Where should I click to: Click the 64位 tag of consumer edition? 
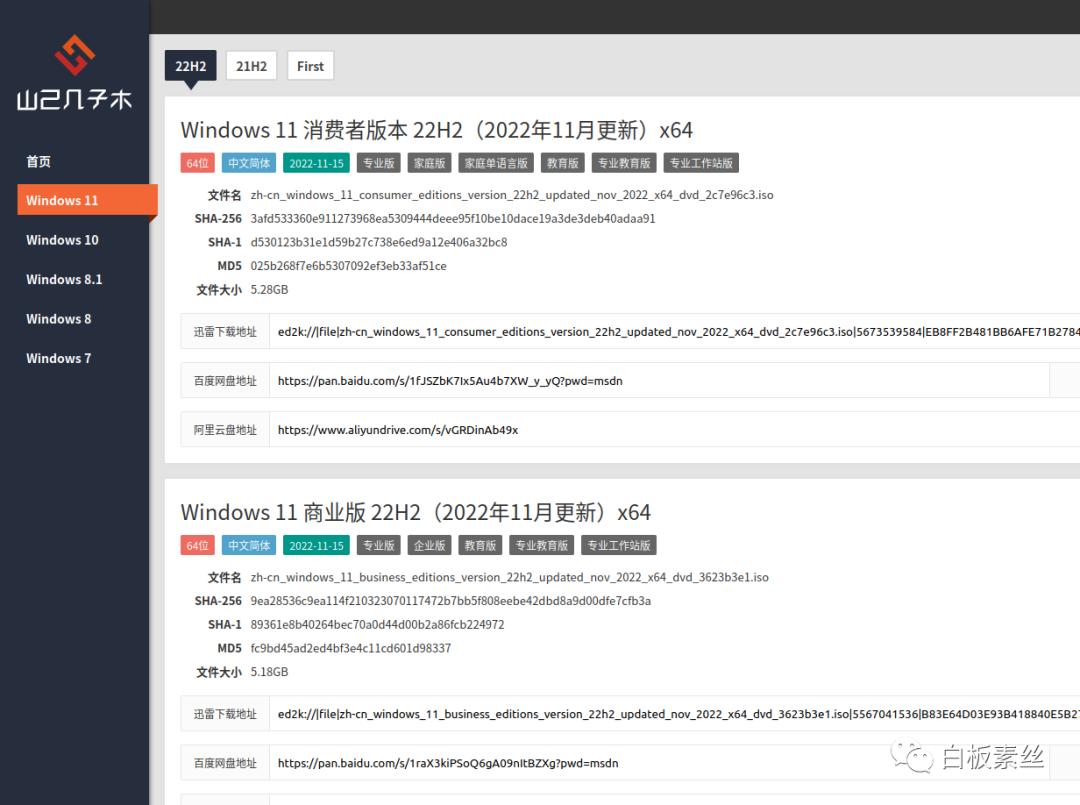198,163
